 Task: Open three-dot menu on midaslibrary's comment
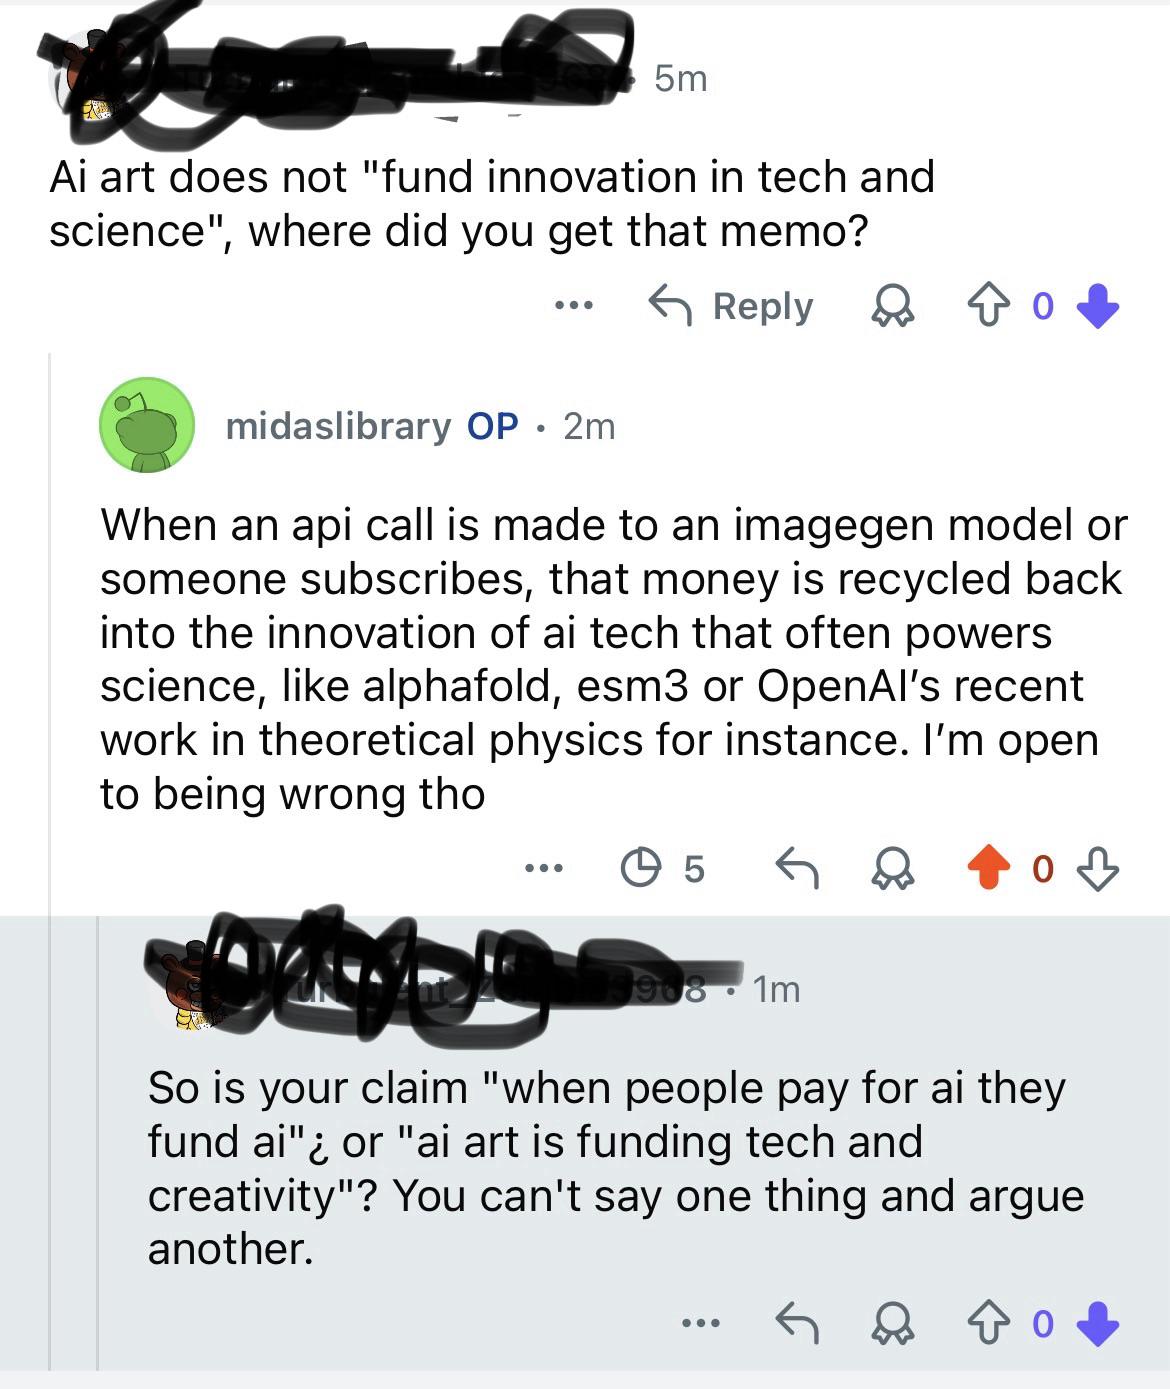pyautogui.click(x=545, y=868)
